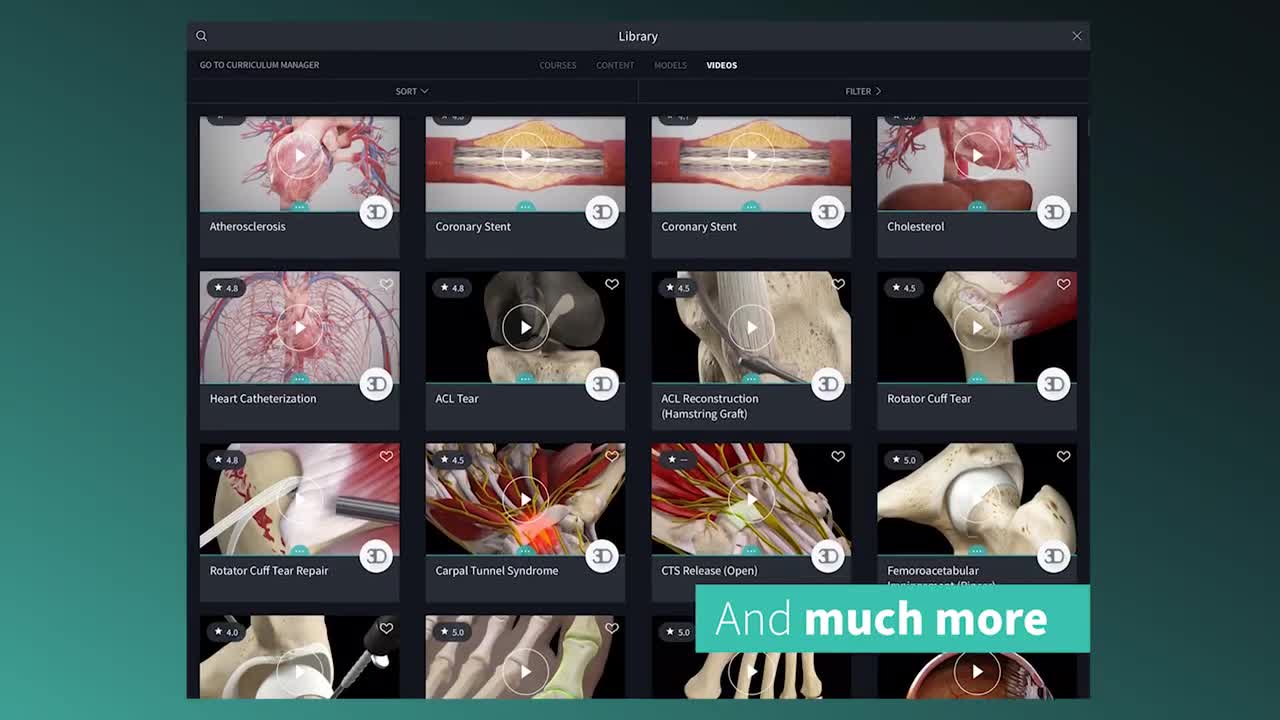Toggle favorite on CTS Release (Open)
This screenshot has height=720, width=1280.
(x=838, y=456)
